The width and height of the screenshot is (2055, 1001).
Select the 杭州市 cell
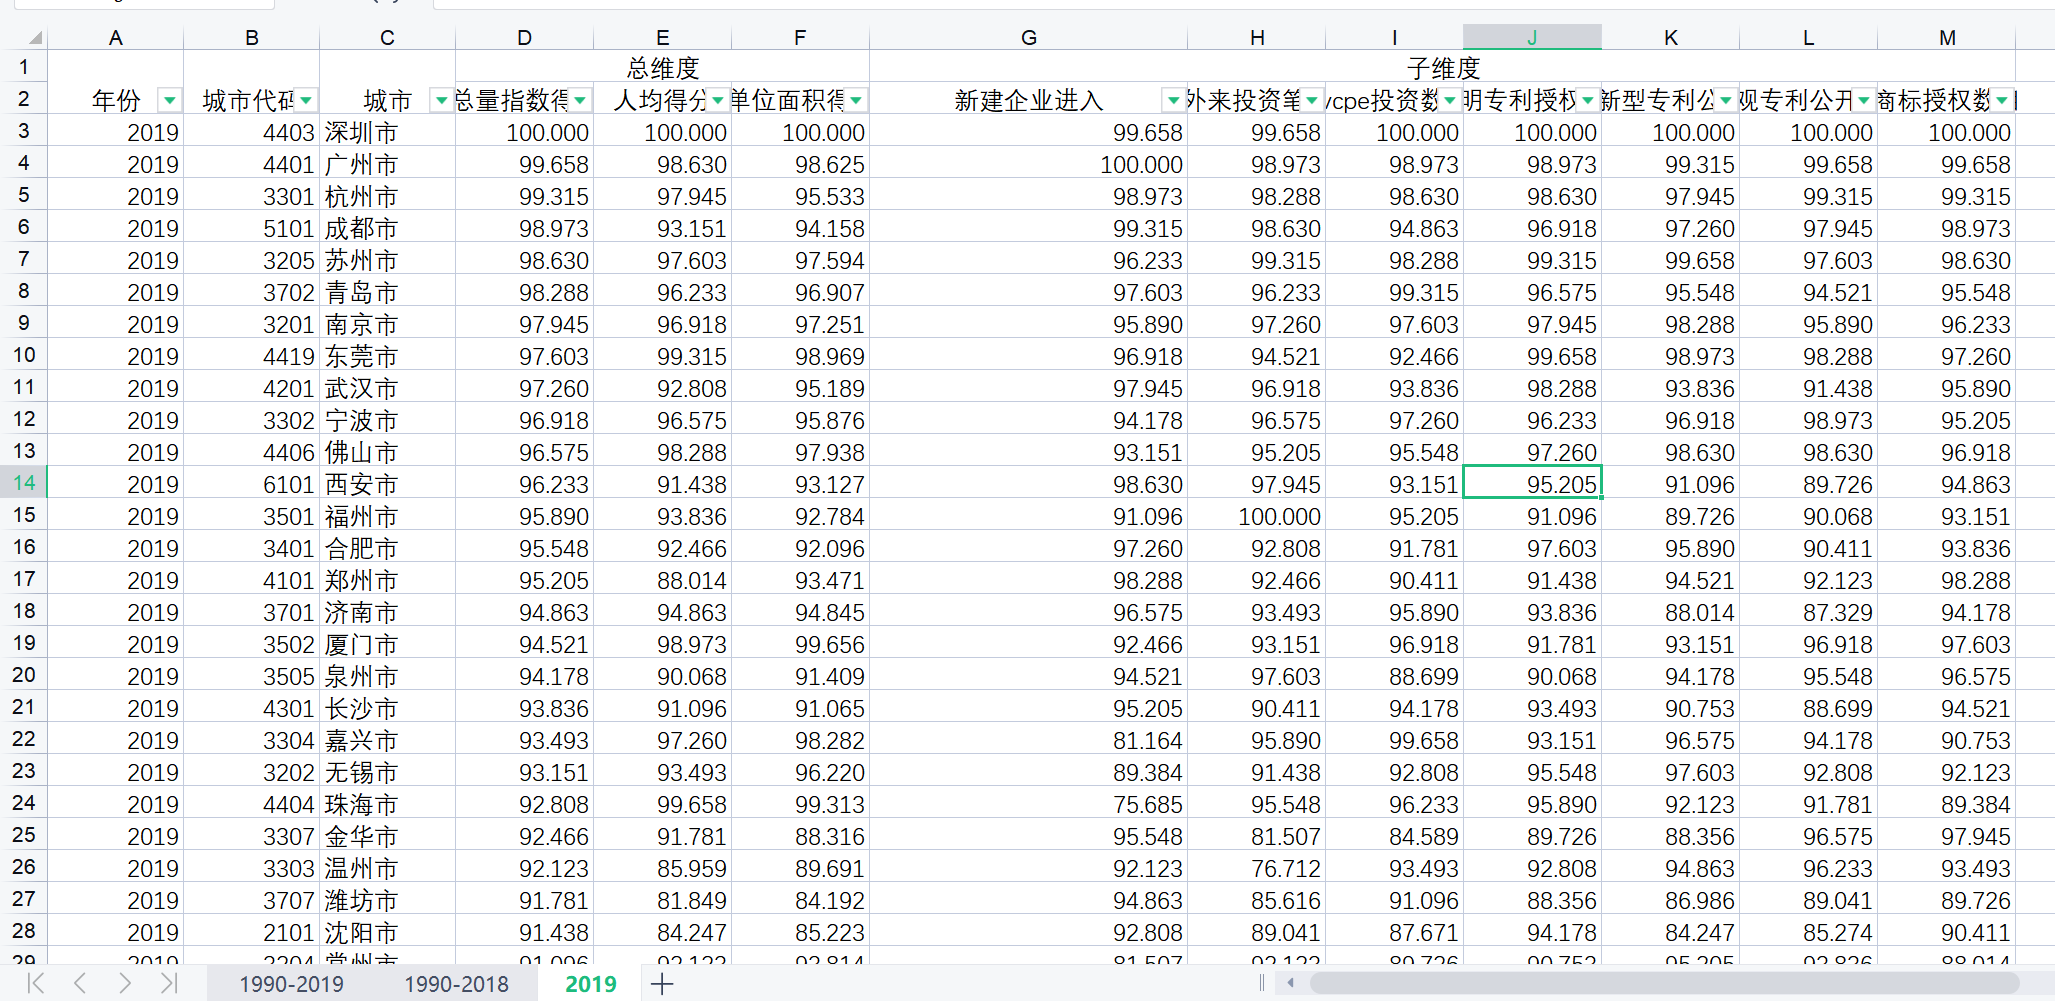pos(388,196)
